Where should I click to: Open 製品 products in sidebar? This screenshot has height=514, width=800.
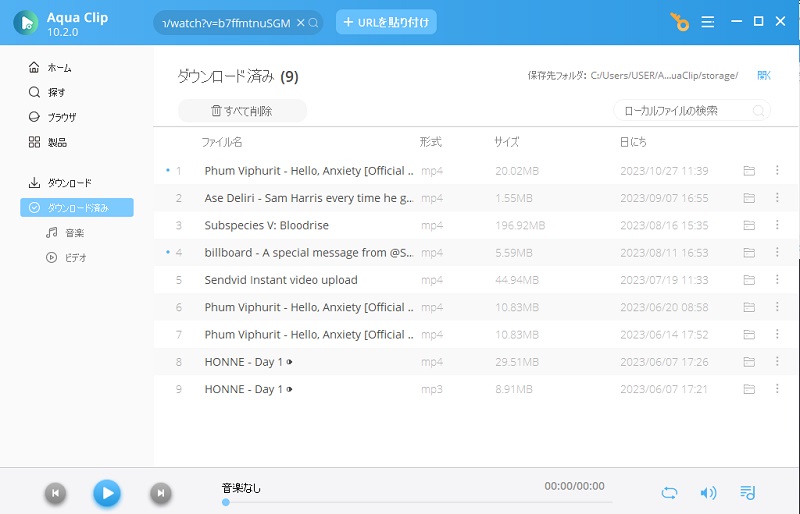[x=47, y=142]
